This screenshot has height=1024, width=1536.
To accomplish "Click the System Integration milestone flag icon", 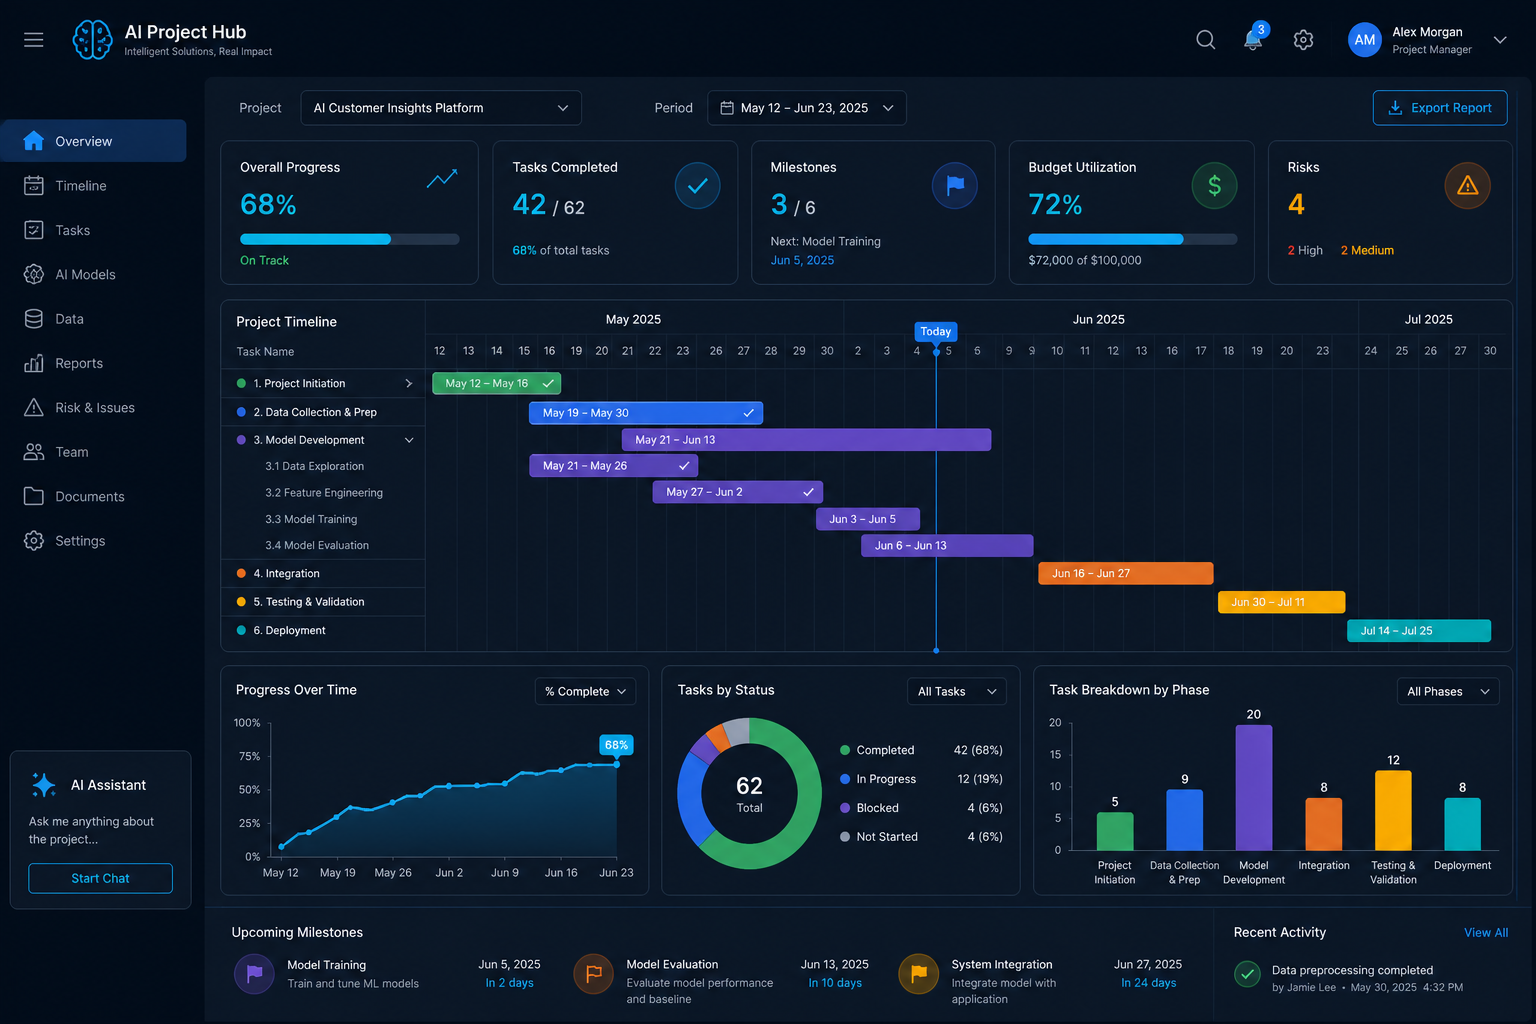I will 919,973.
